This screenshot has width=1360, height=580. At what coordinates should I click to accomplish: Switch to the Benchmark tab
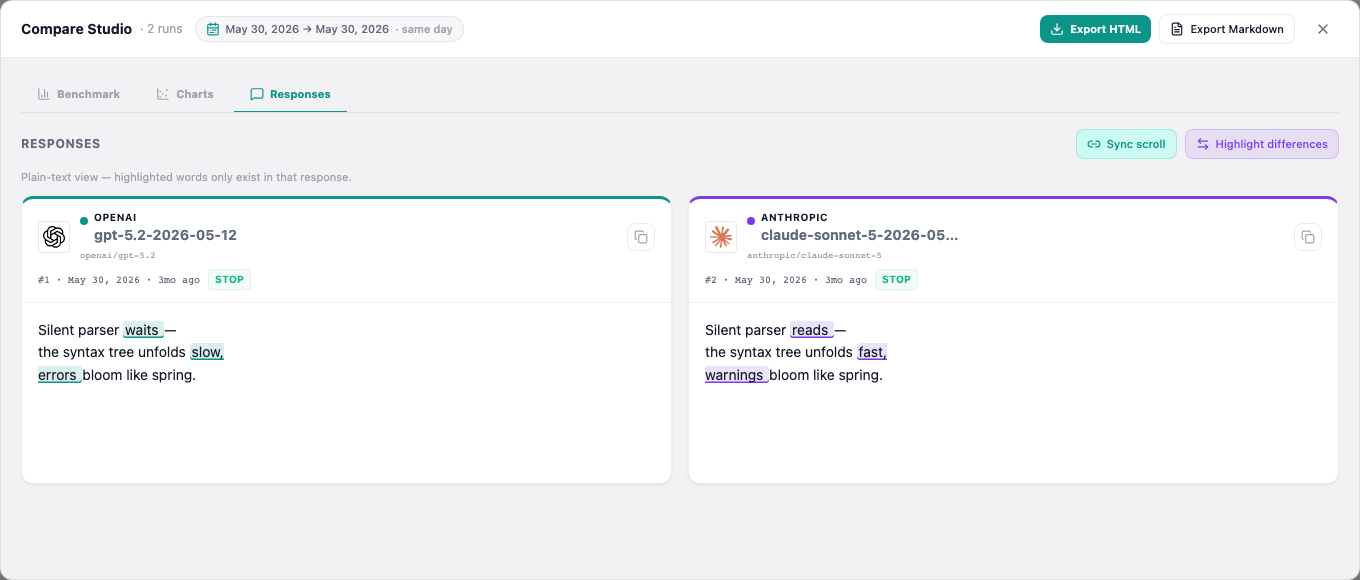78,94
